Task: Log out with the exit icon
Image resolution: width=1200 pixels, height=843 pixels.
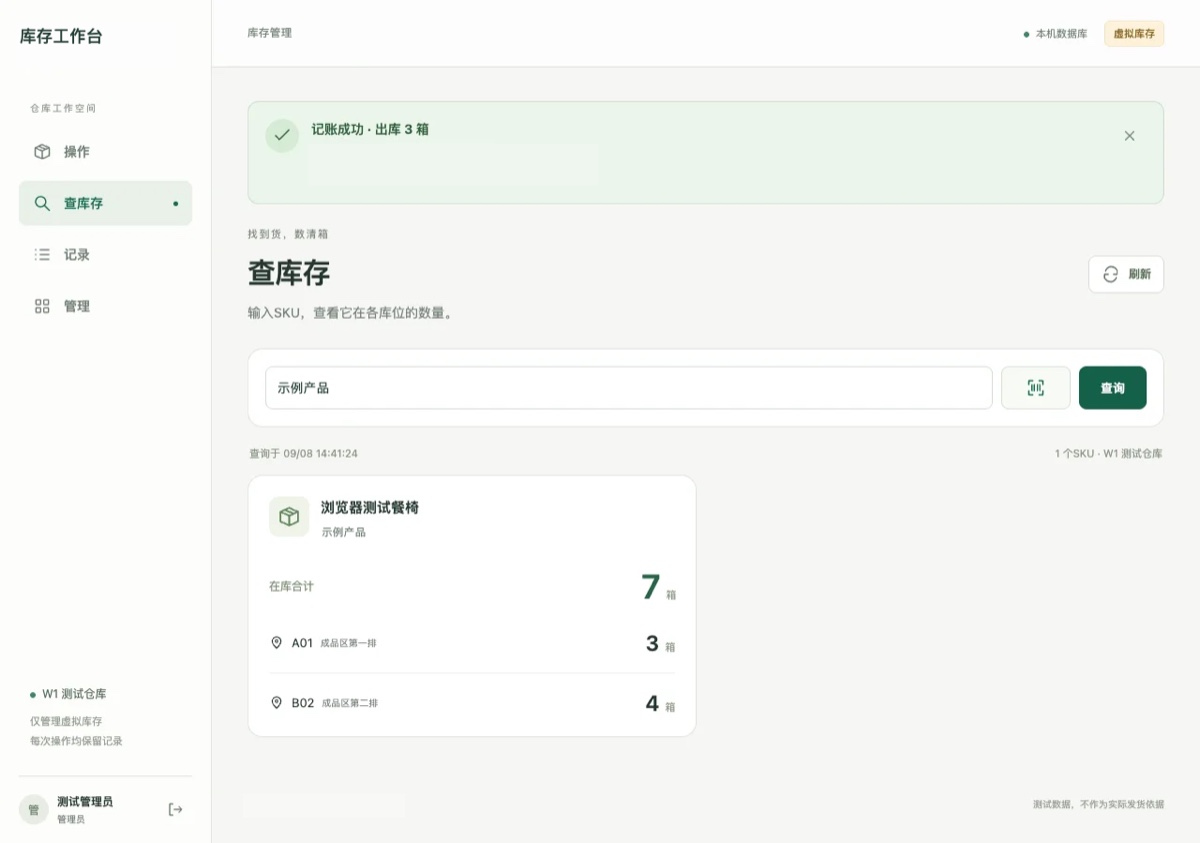Action: tap(175, 809)
